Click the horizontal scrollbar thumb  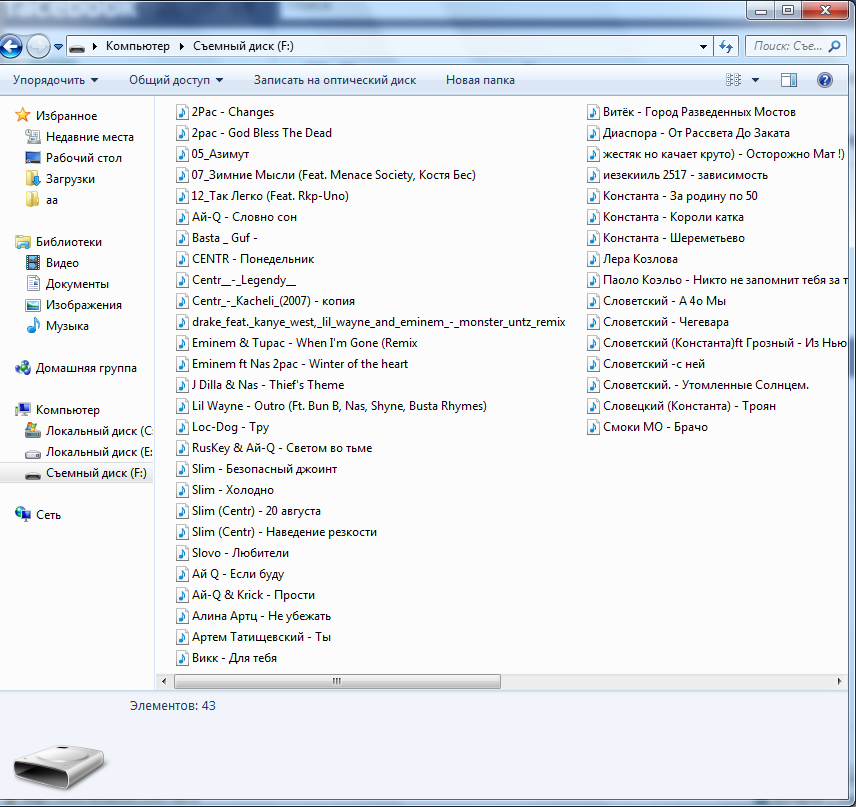pos(337,681)
